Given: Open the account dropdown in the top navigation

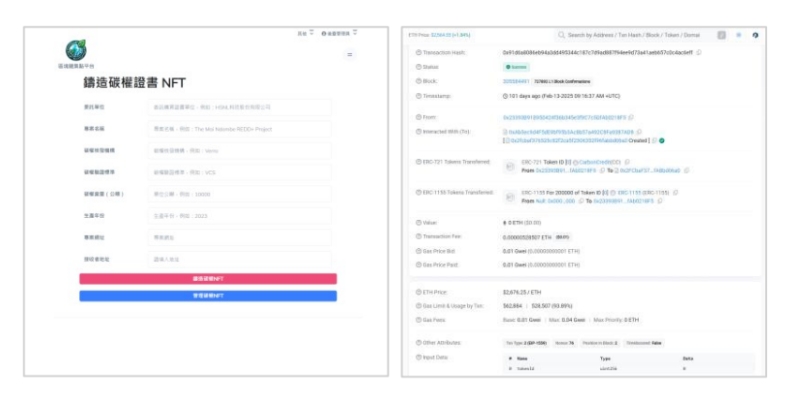Looking at the screenshot, I should tap(338, 33).
